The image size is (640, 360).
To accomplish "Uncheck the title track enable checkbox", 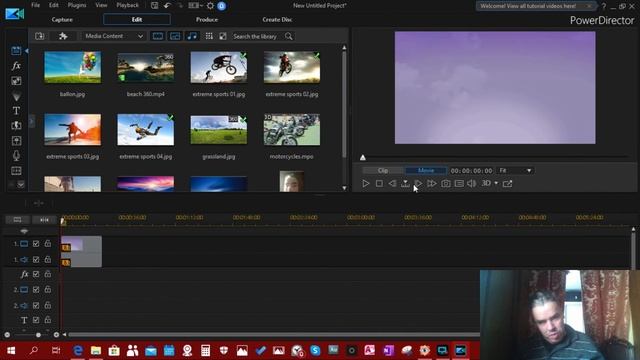I will (36, 320).
